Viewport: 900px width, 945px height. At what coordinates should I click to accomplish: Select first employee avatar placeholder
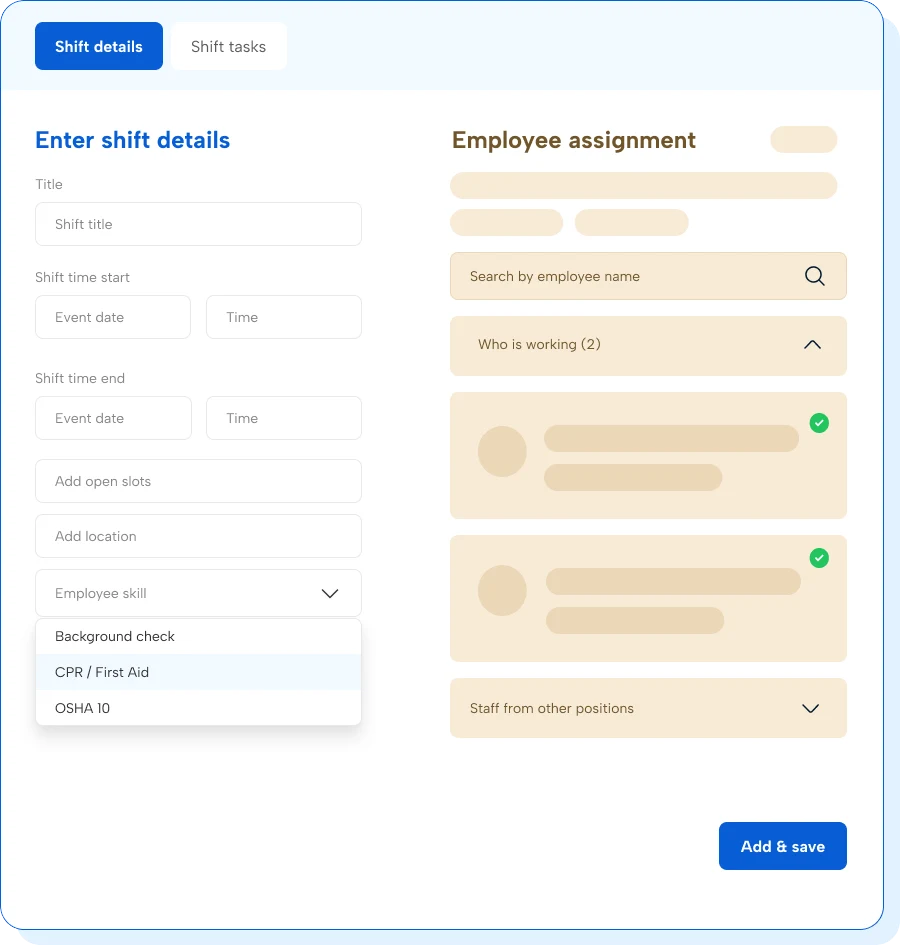pos(502,451)
